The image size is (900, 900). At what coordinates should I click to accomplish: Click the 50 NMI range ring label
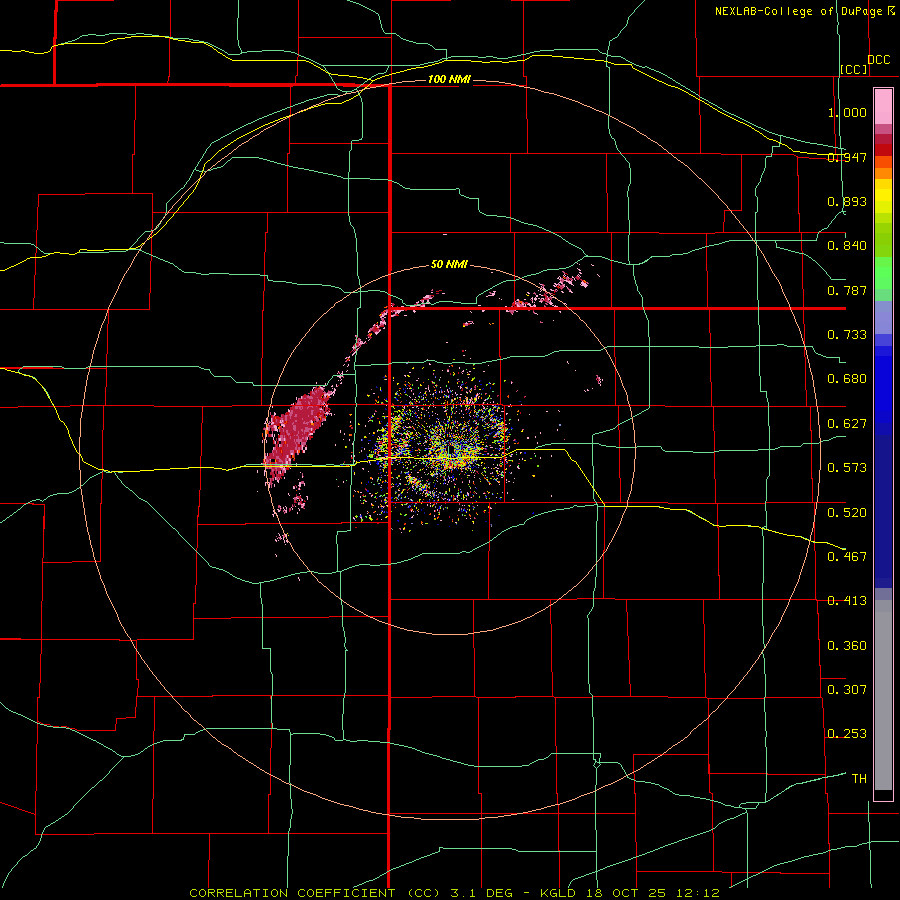449,264
